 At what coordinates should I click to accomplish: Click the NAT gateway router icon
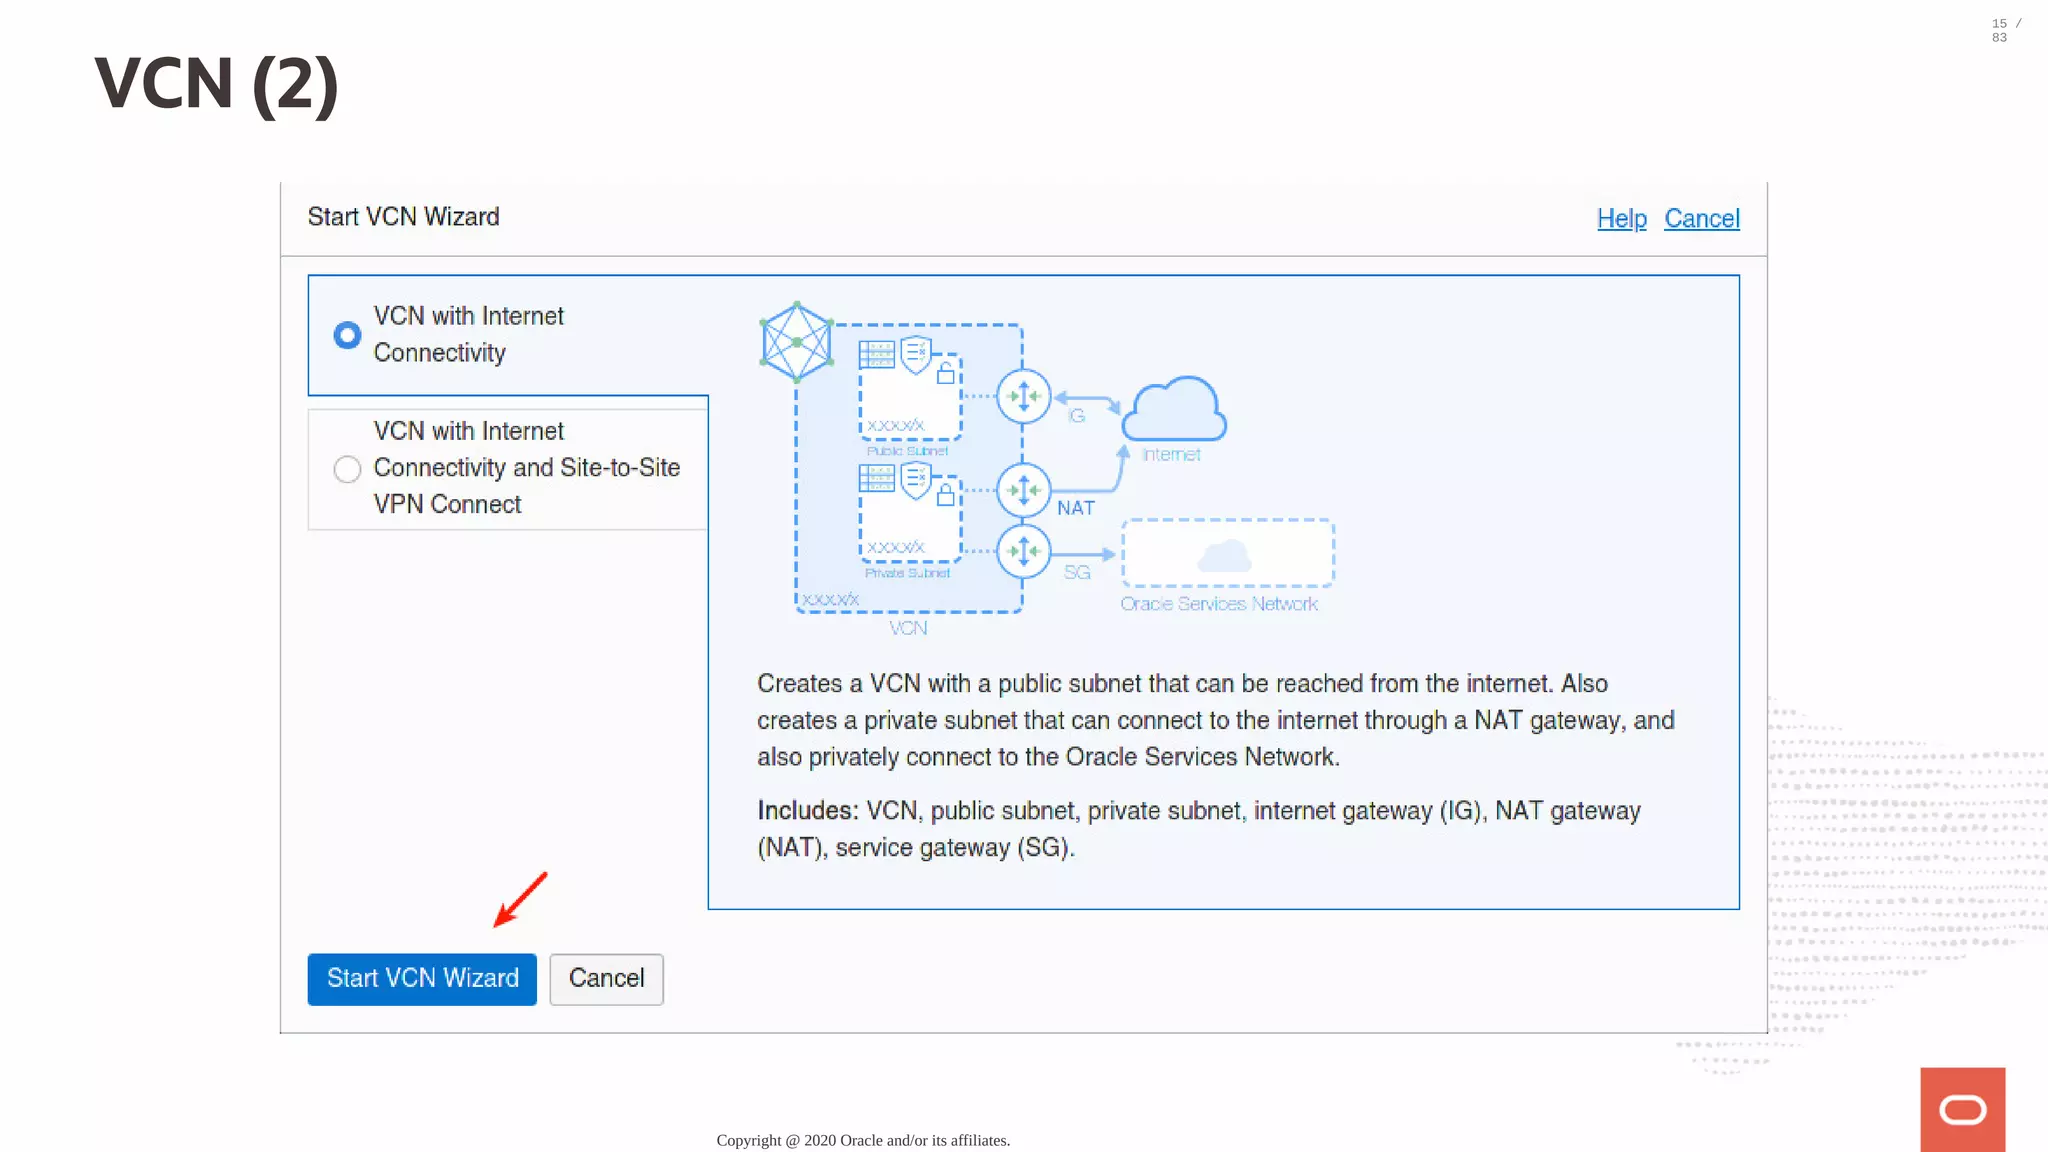click(x=1023, y=491)
